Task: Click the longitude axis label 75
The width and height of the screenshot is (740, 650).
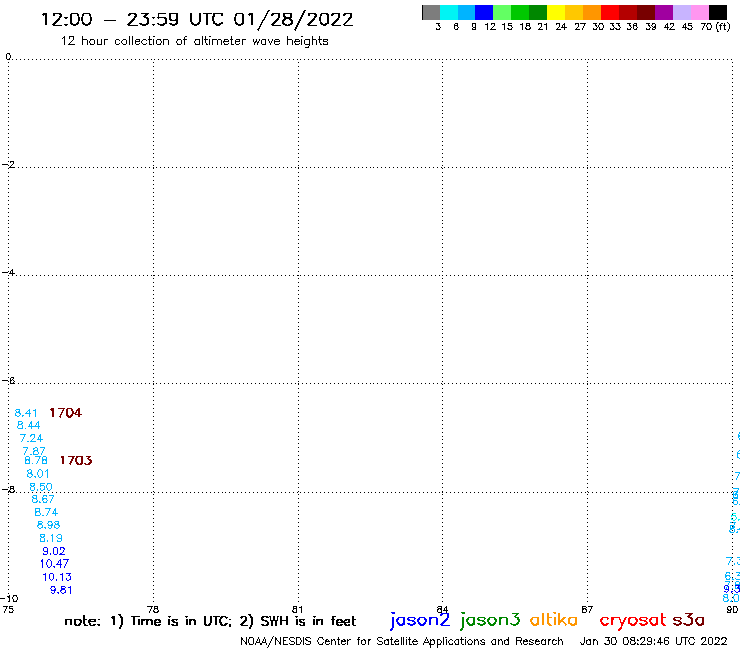Action: [x=8, y=609]
